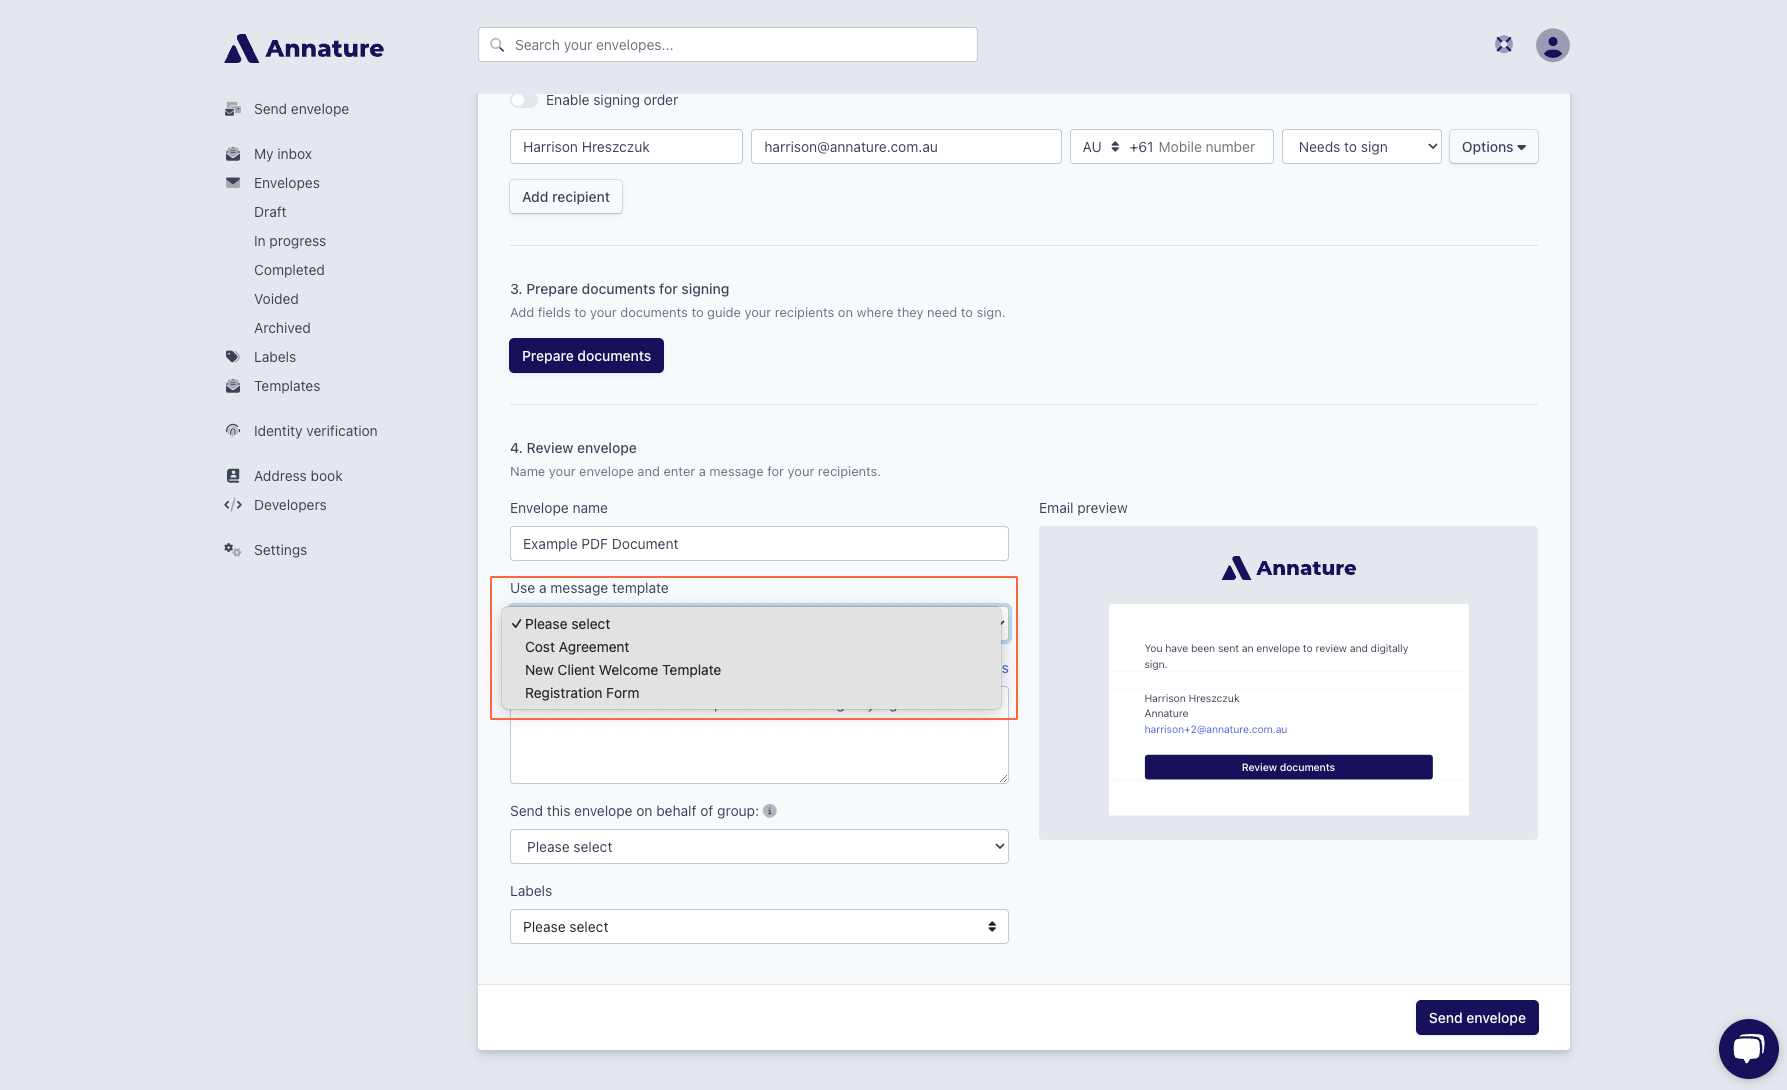Choose Cost Agreement message template
The height and width of the screenshot is (1090, 1787).
coord(751,647)
